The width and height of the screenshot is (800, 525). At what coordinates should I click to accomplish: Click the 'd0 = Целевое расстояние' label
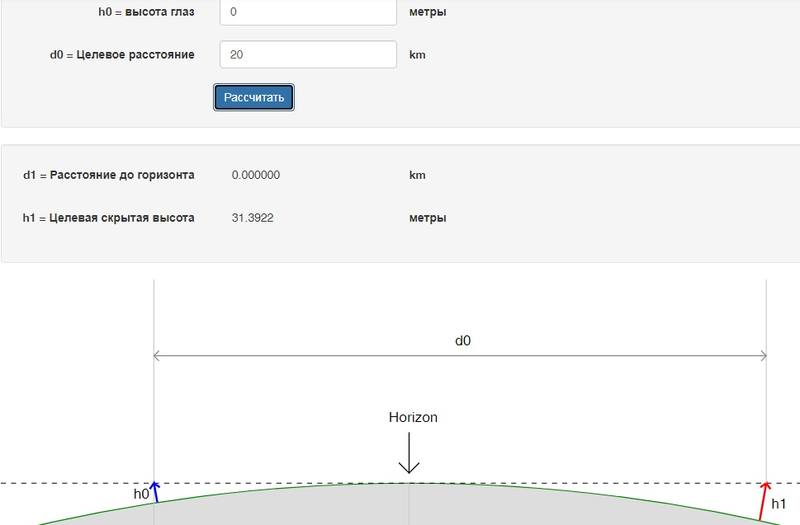tap(122, 55)
